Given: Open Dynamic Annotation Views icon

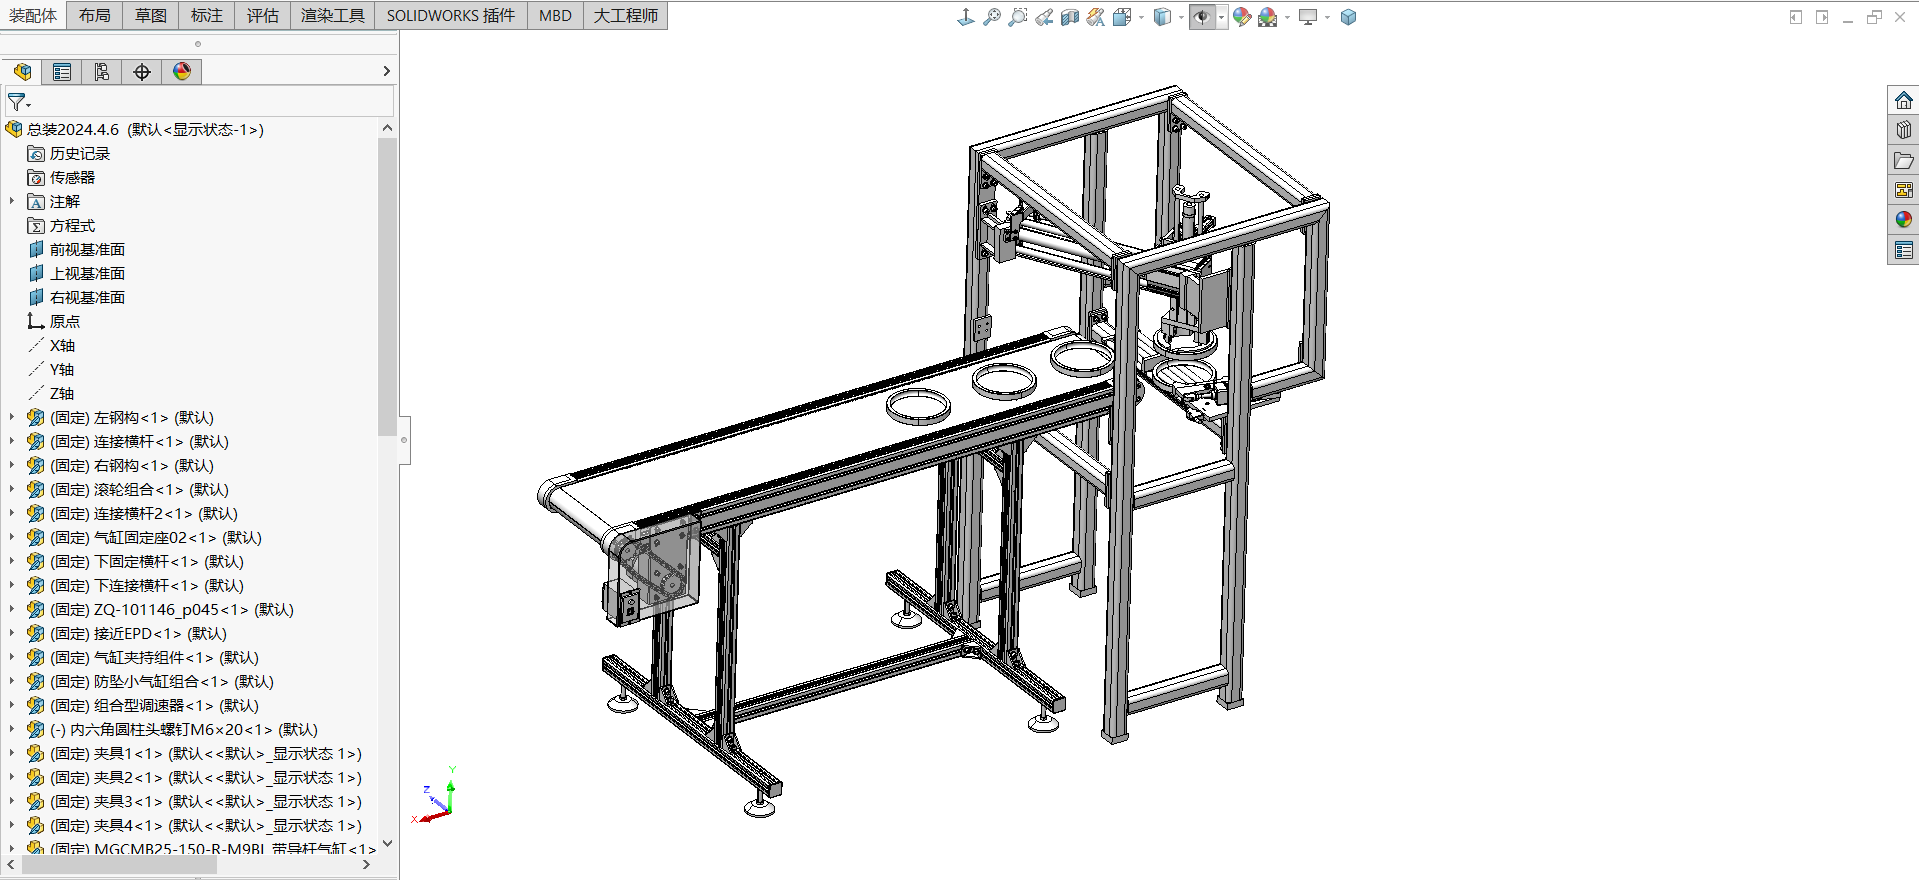Looking at the screenshot, I should coord(1096,17).
